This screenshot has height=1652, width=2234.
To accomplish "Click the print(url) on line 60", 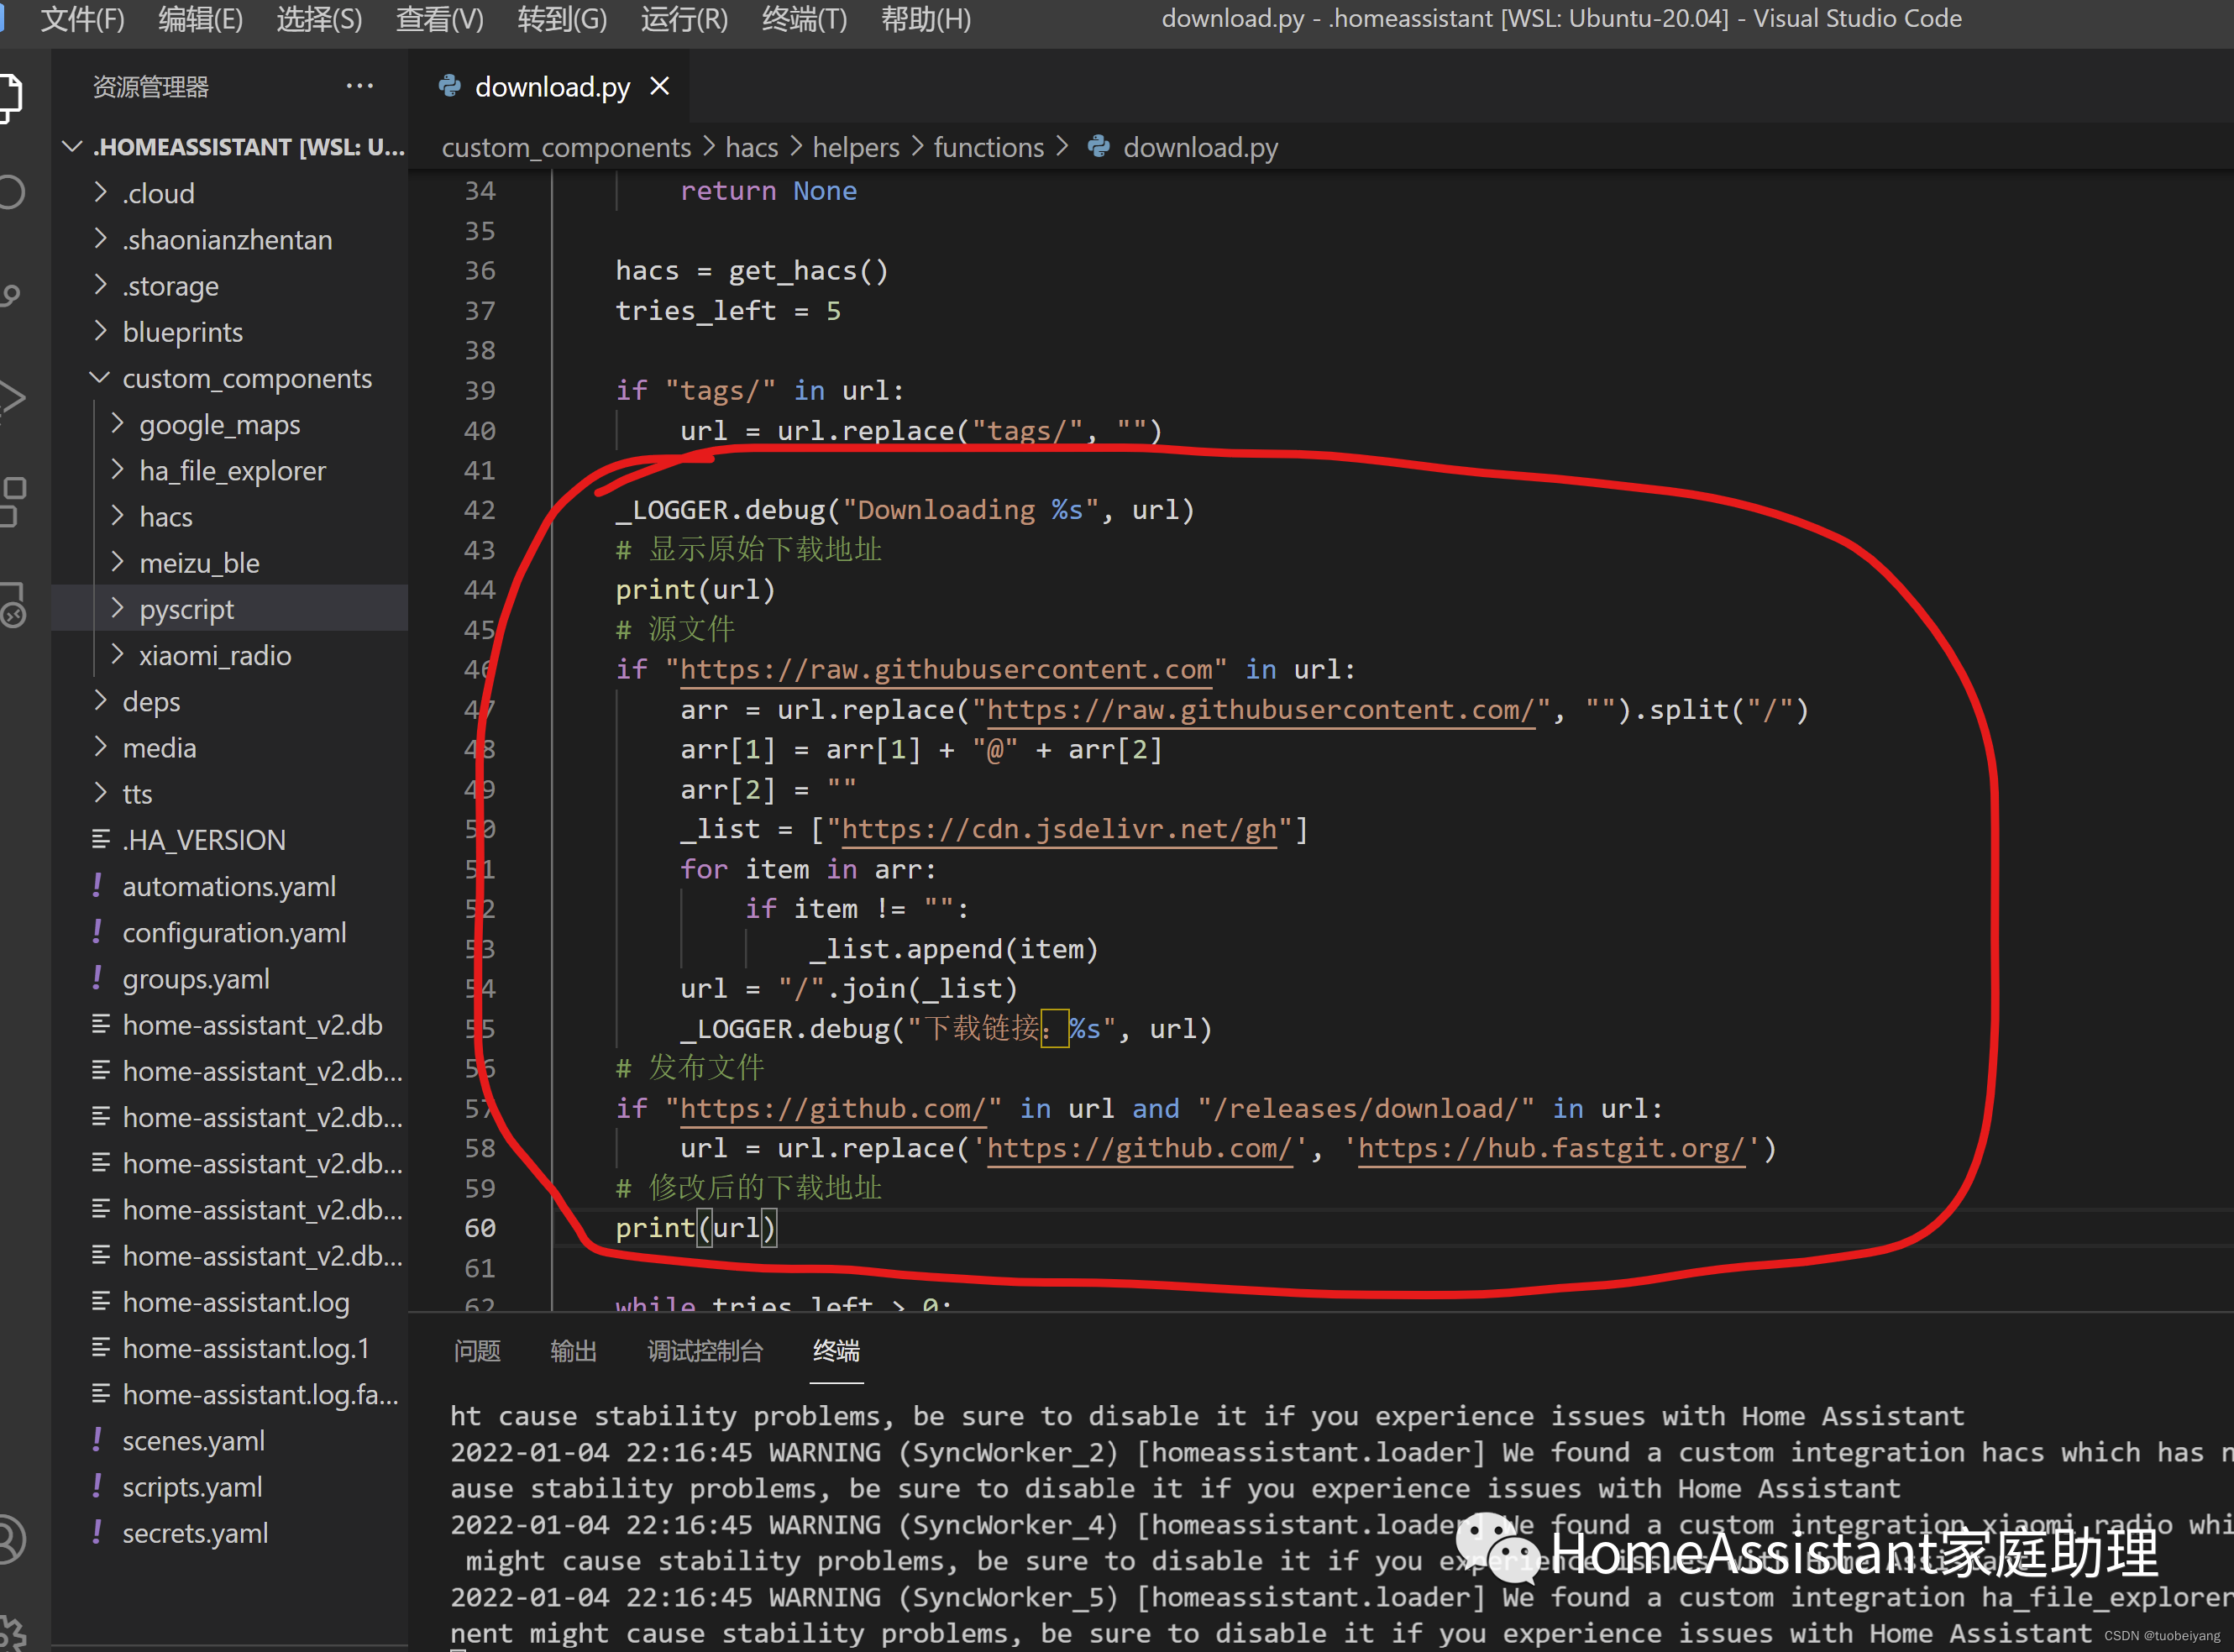I will 695,1228.
